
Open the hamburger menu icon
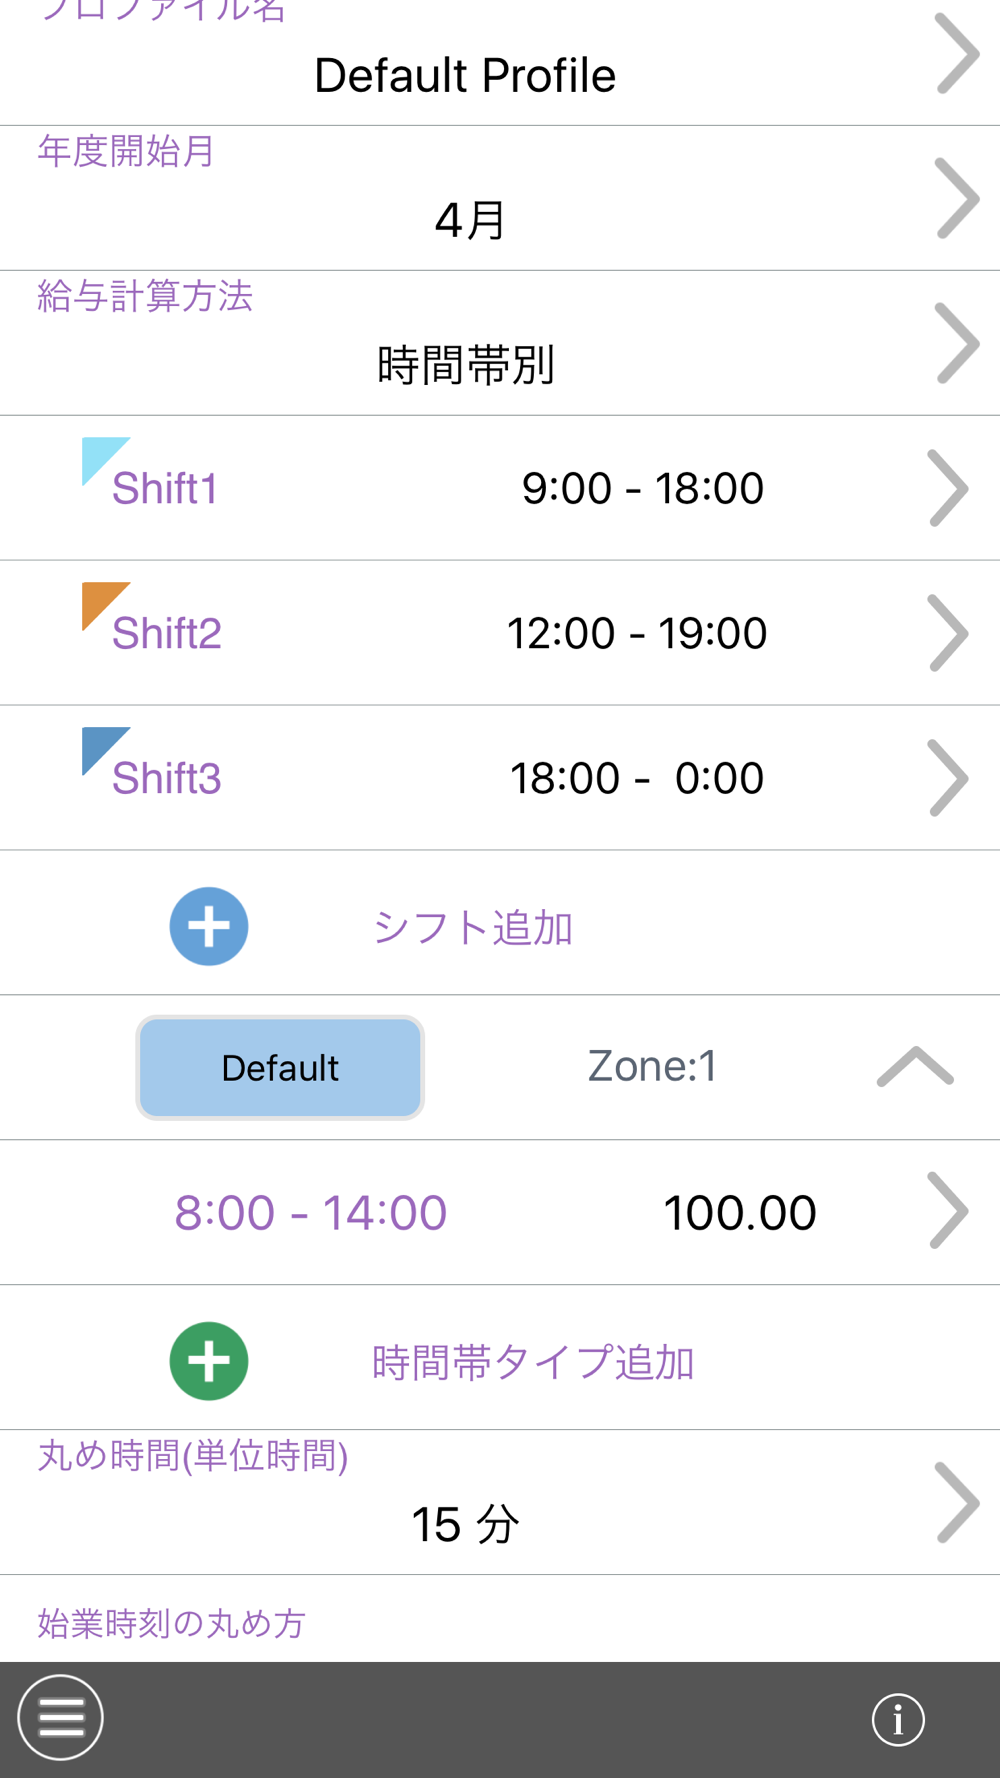(x=60, y=1717)
